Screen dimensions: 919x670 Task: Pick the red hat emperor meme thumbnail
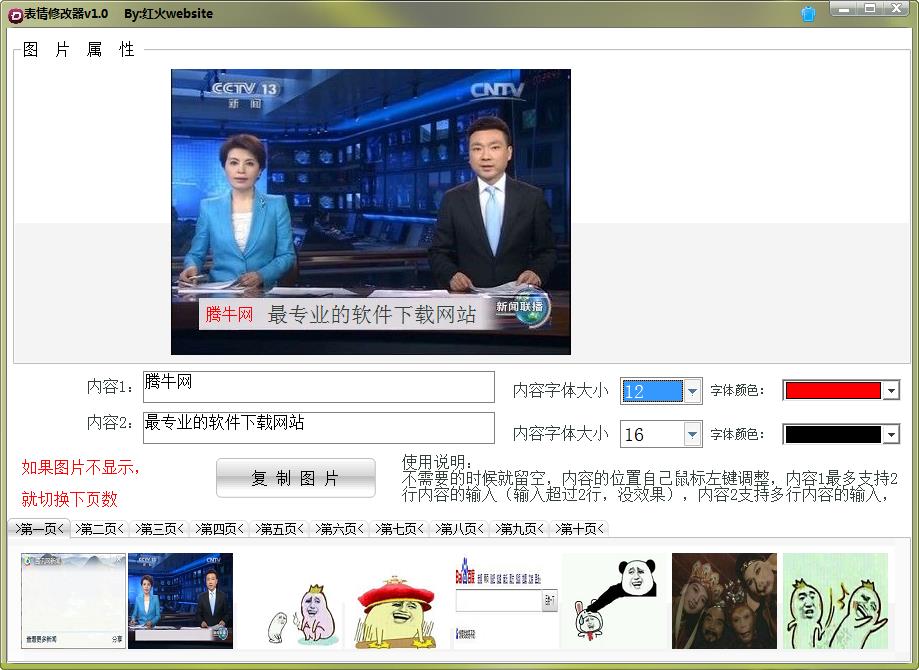pyautogui.click(x=395, y=600)
